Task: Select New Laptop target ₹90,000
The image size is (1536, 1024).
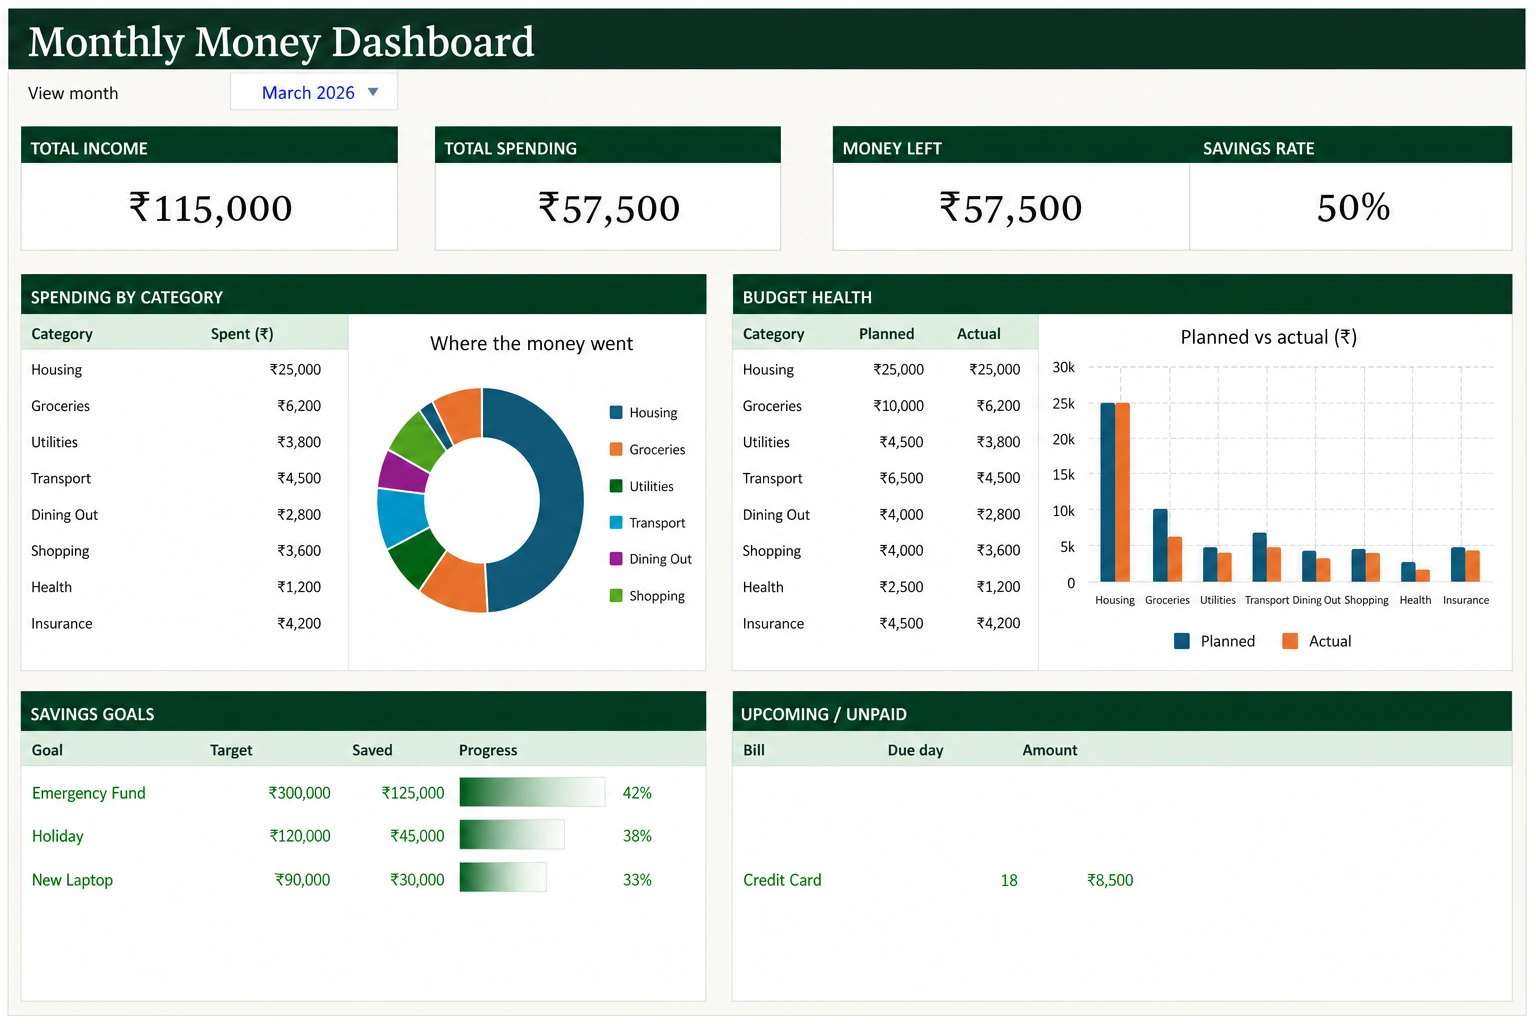Action: click(302, 880)
